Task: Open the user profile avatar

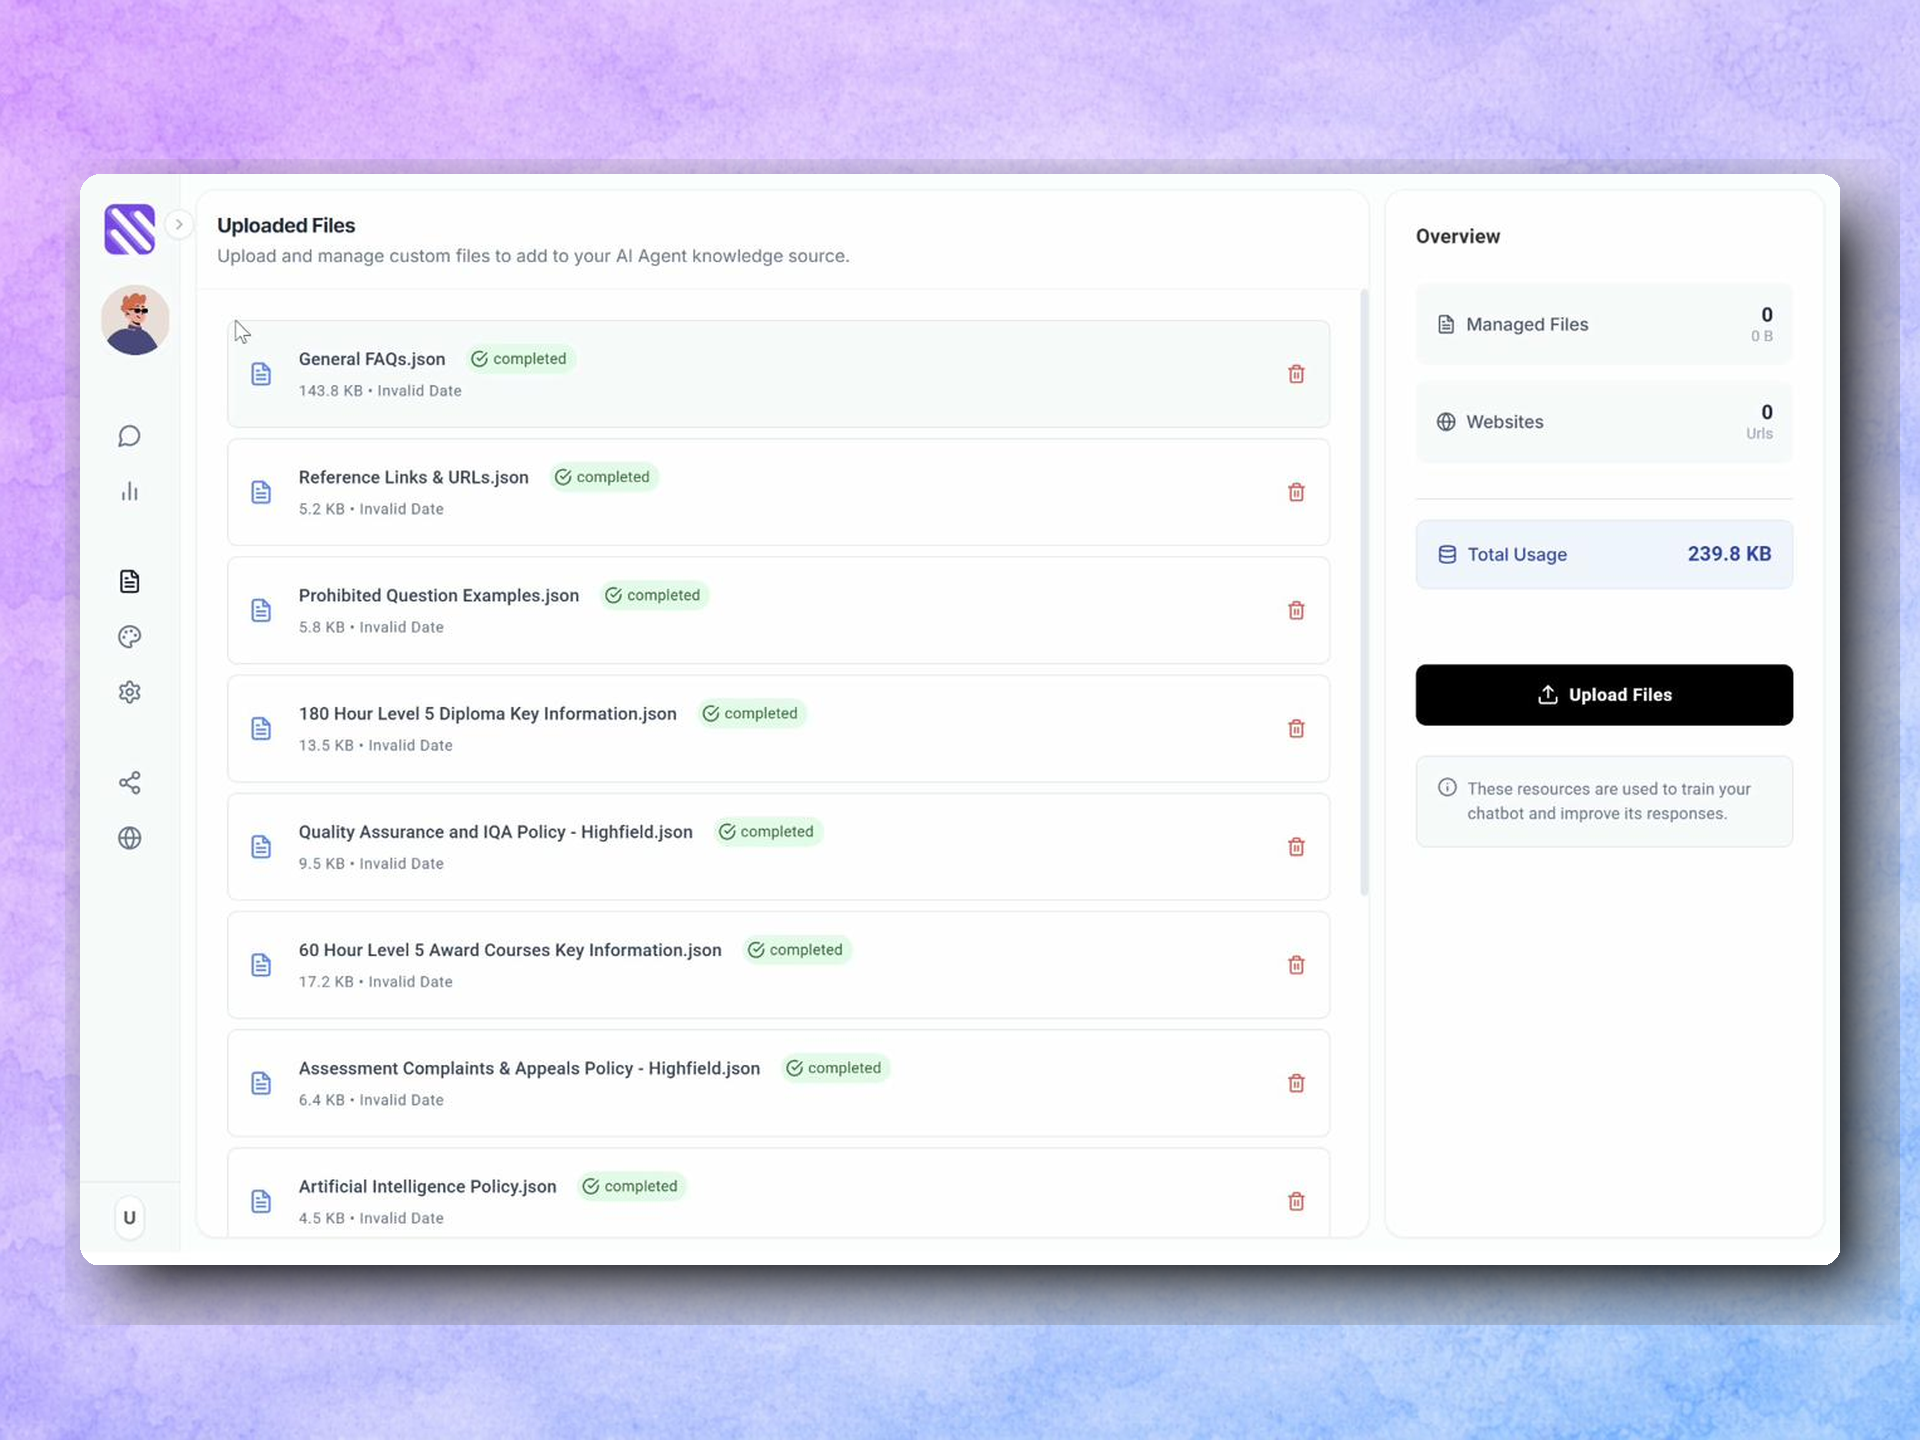Action: (134, 320)
